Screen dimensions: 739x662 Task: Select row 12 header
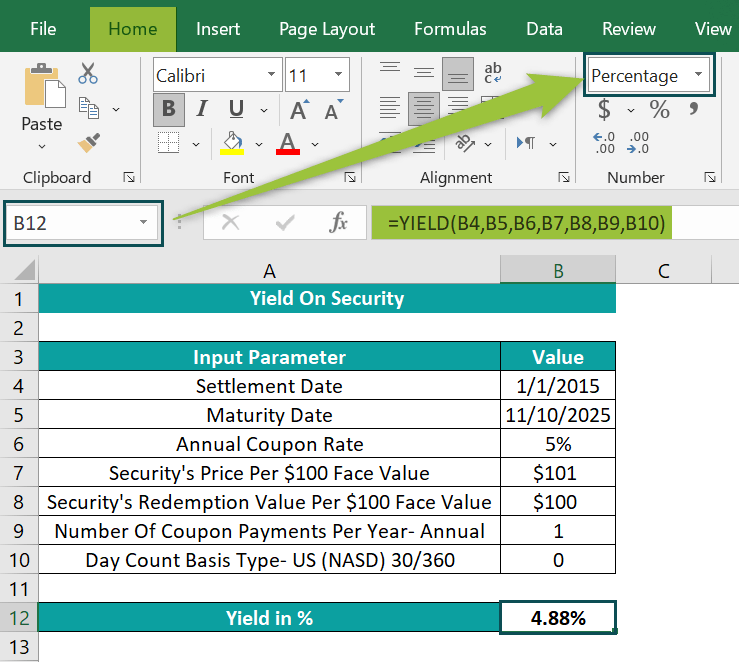tap(19, 618)
